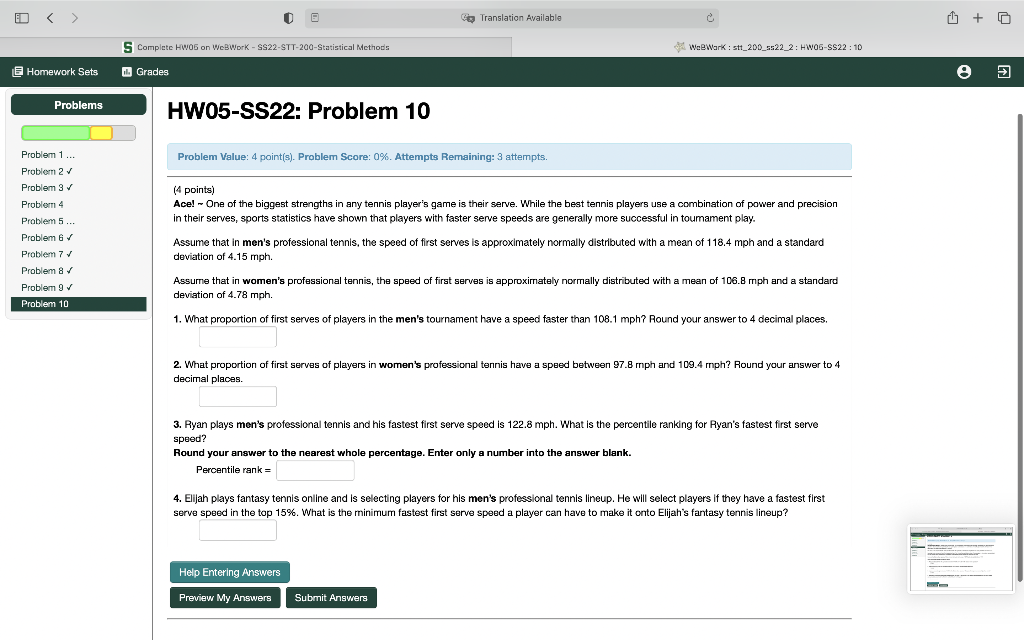Click the Submit Answers button
Screen dimensions: 1024x640
[332, 597]
